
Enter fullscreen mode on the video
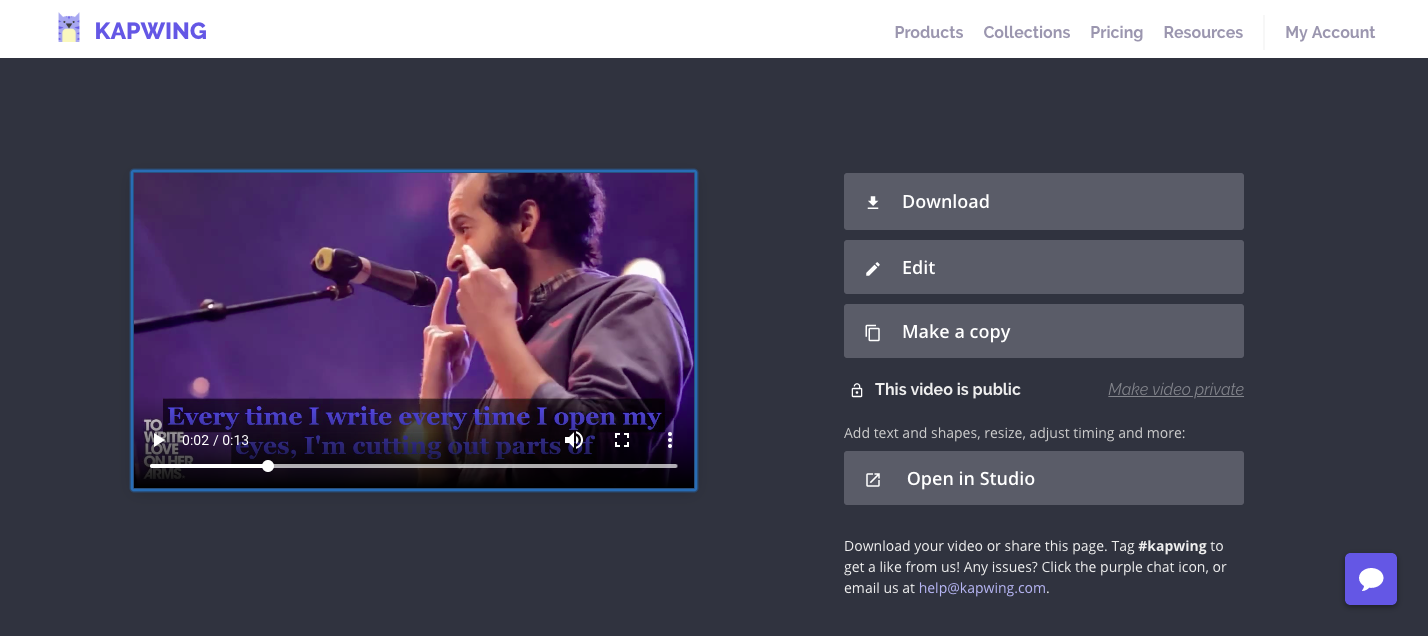[x=622, y=440]
